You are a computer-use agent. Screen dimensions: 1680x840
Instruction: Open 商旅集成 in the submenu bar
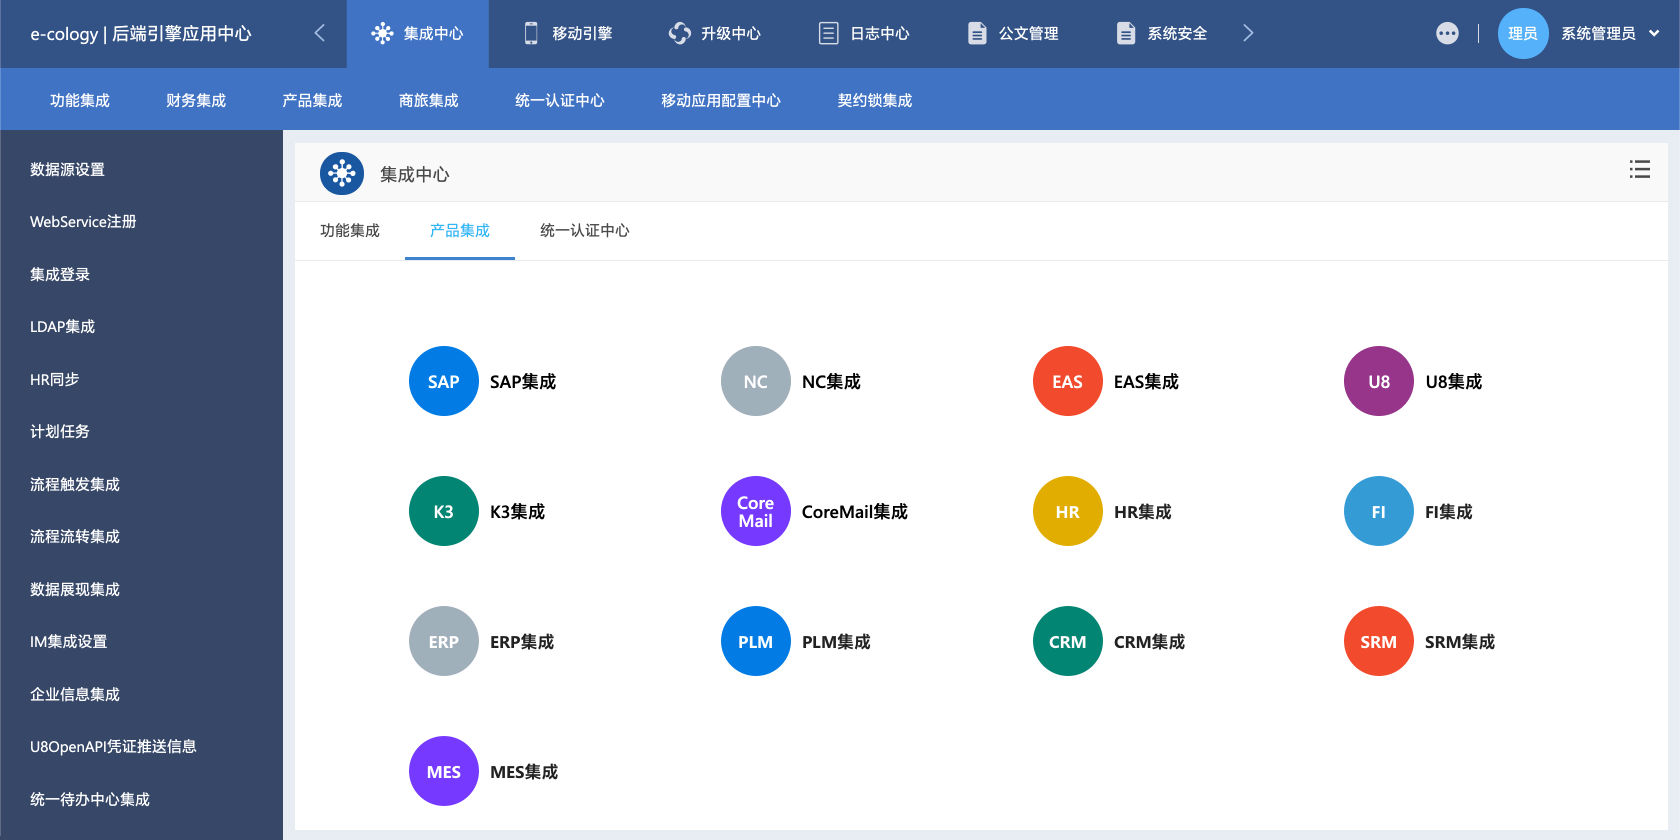point(428,100)
